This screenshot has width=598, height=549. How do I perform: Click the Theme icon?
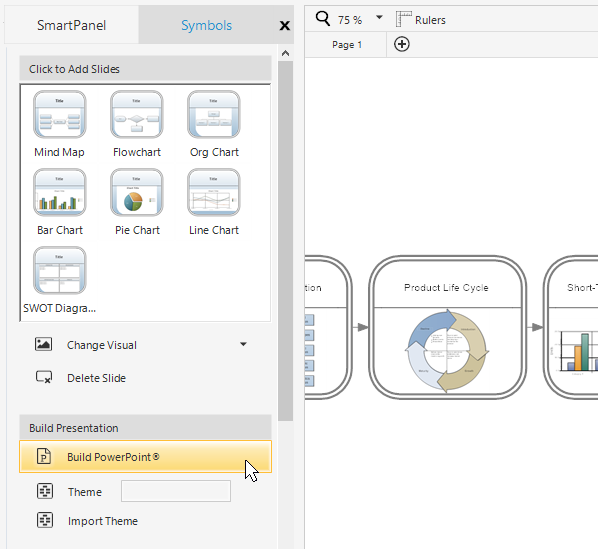45,491
